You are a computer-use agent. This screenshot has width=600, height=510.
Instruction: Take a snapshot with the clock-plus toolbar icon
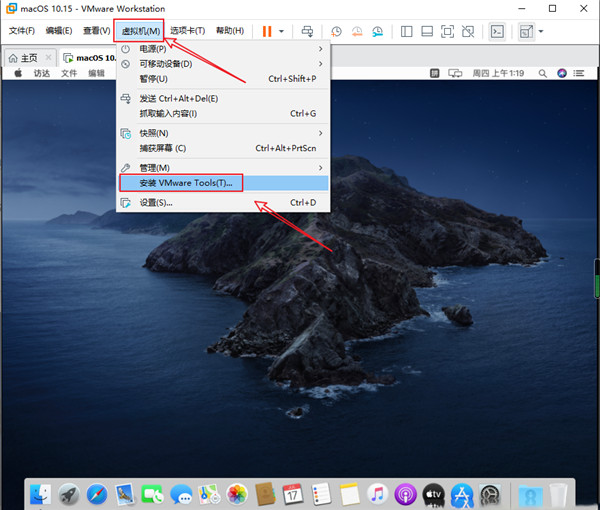(336, 31)
